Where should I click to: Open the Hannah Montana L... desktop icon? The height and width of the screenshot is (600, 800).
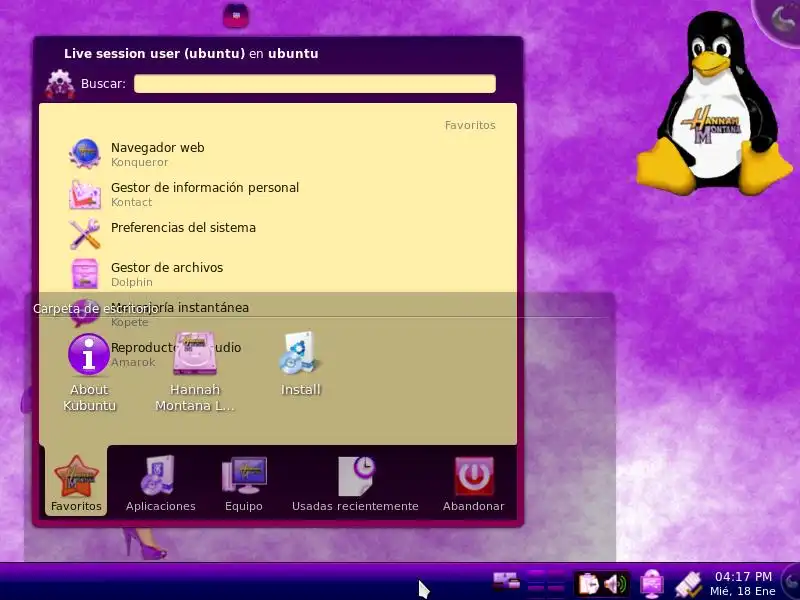195,373
